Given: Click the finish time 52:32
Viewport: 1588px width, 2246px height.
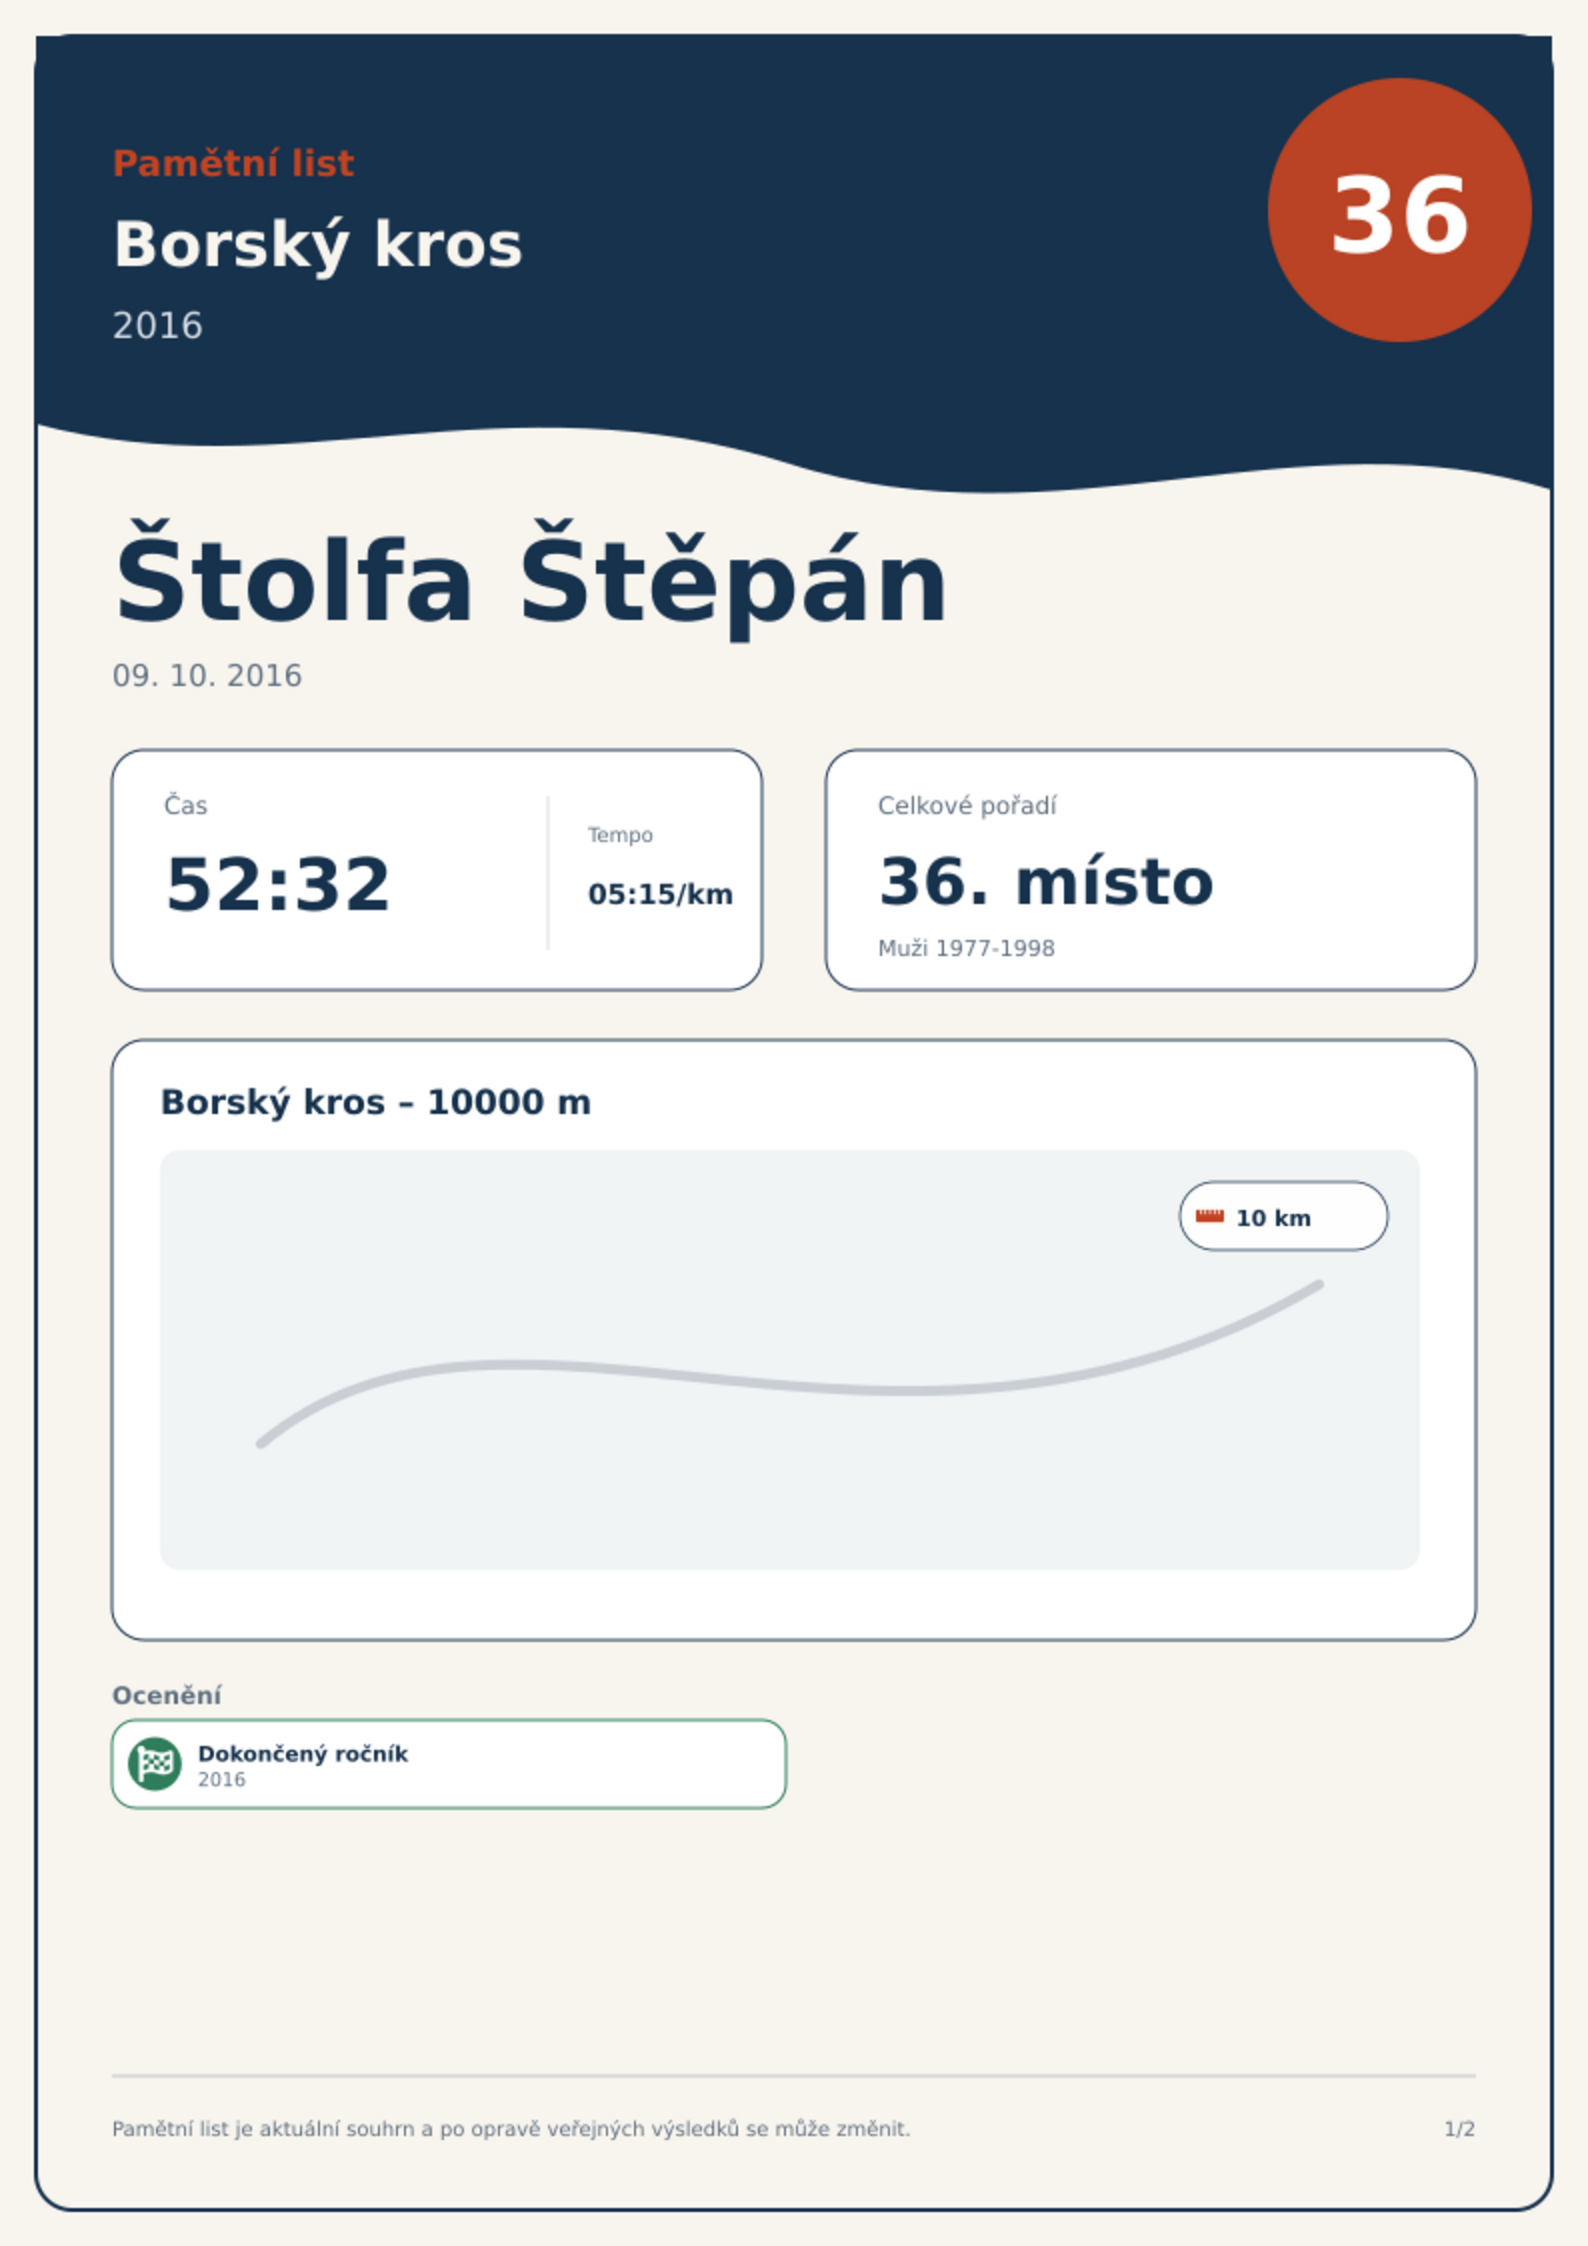Looking at the screenshot, I should click(x=278, y=884).
